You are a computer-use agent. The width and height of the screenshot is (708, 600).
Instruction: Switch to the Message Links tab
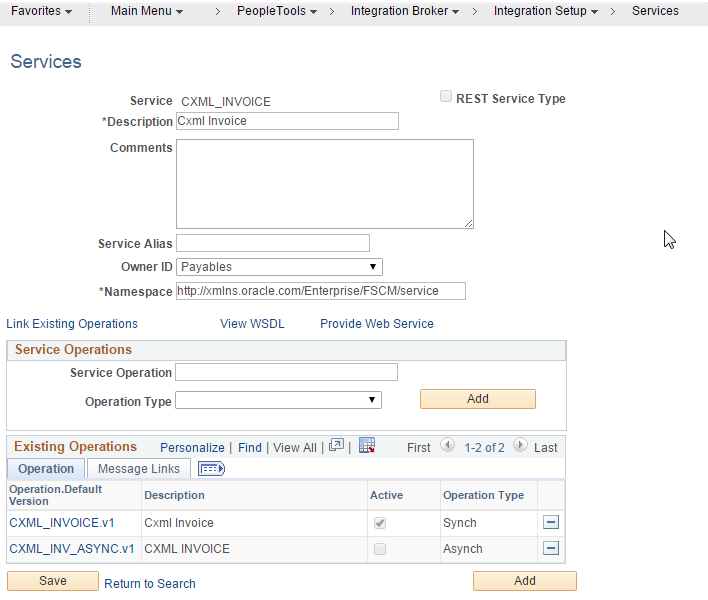point(138,468)
